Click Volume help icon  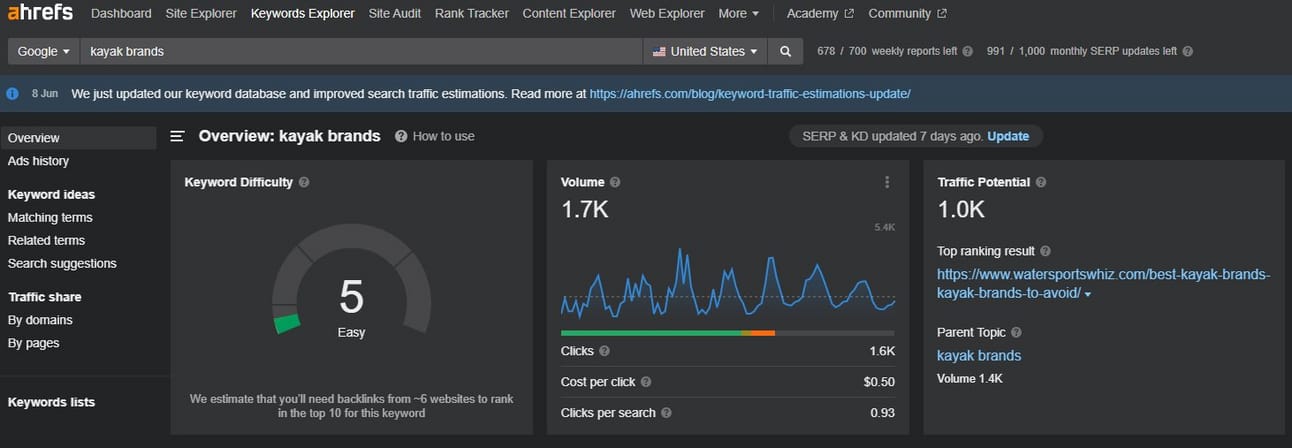click(x=615, y=182)
